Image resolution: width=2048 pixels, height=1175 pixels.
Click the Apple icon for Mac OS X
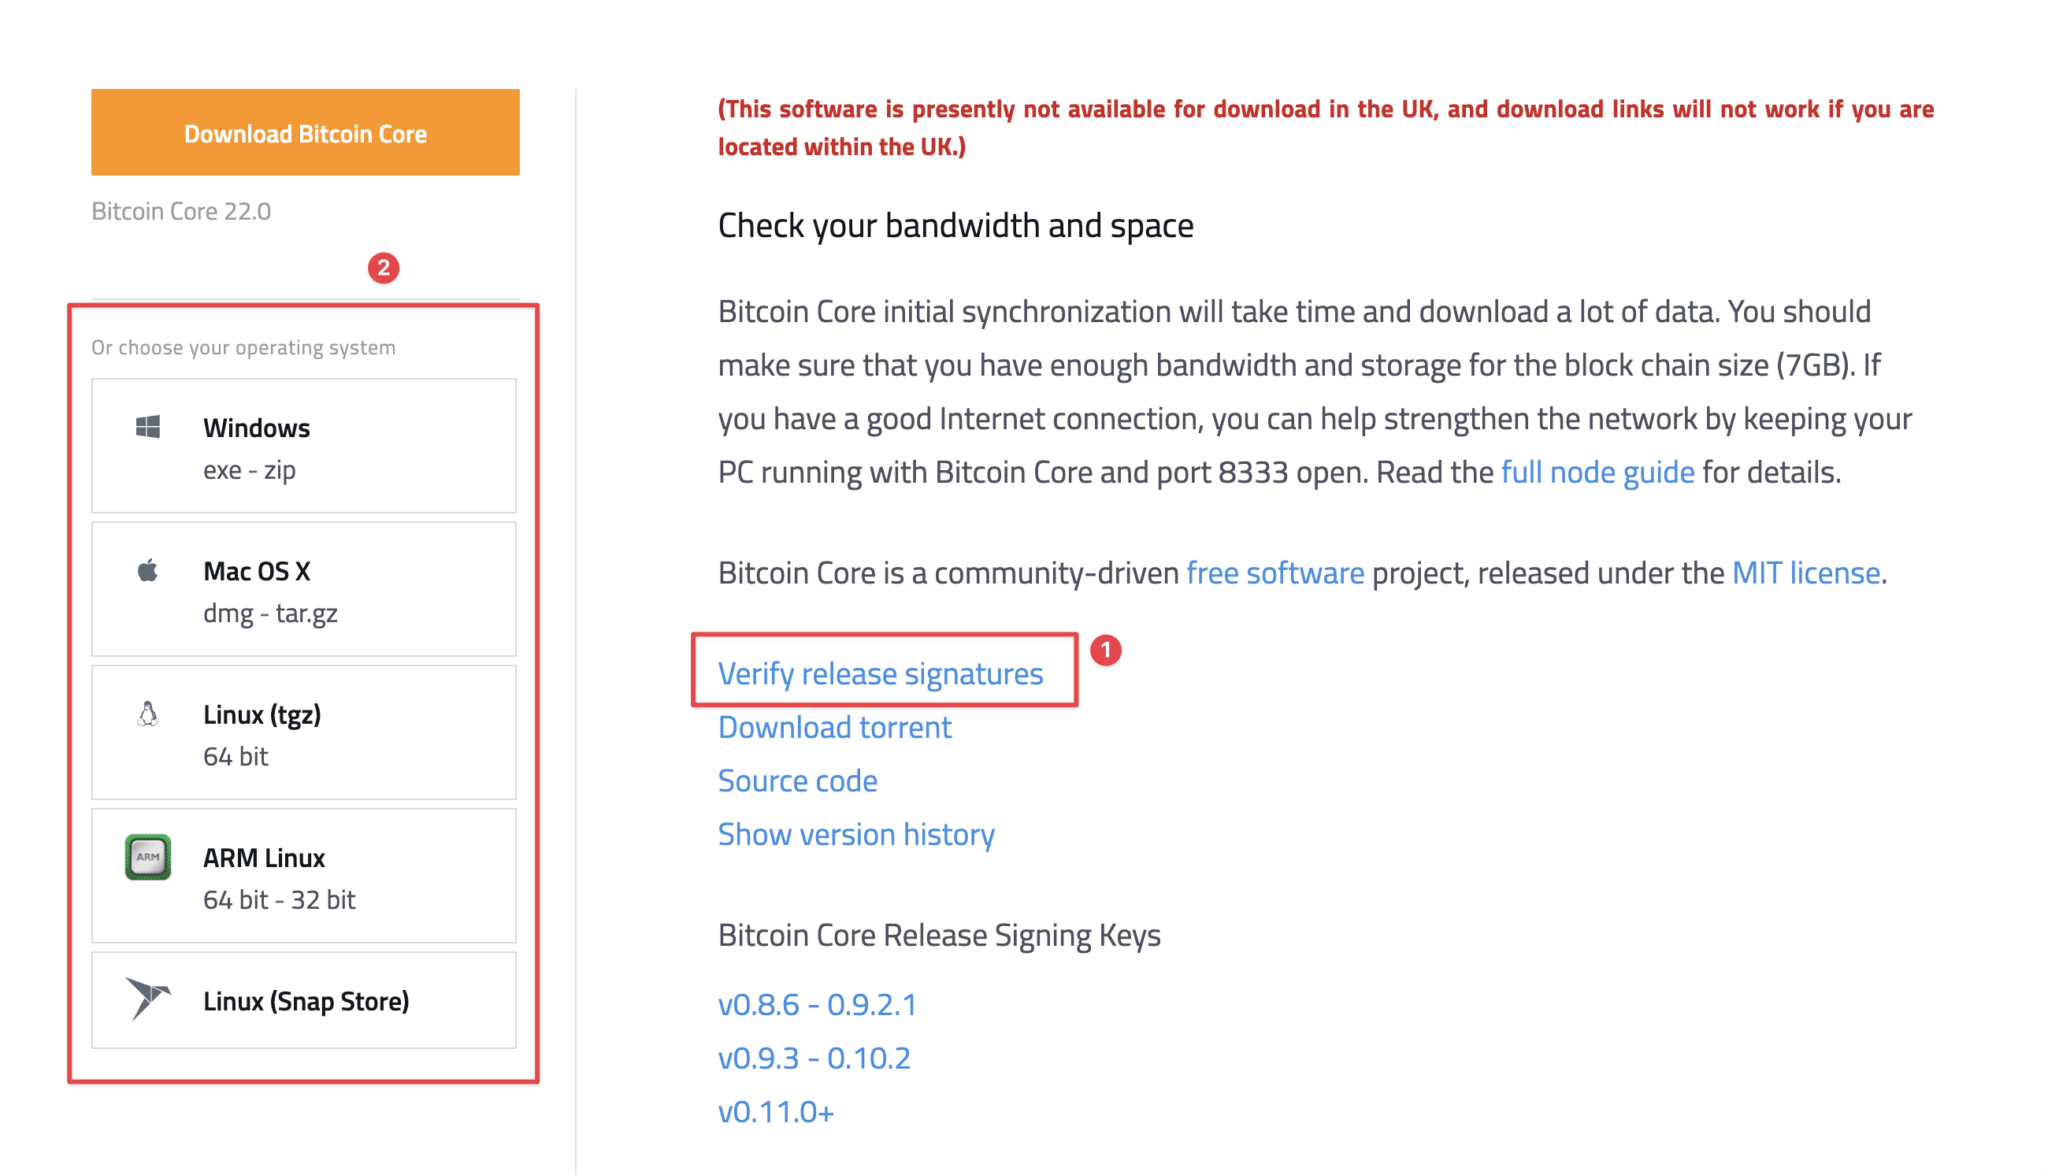click(147, 569)
